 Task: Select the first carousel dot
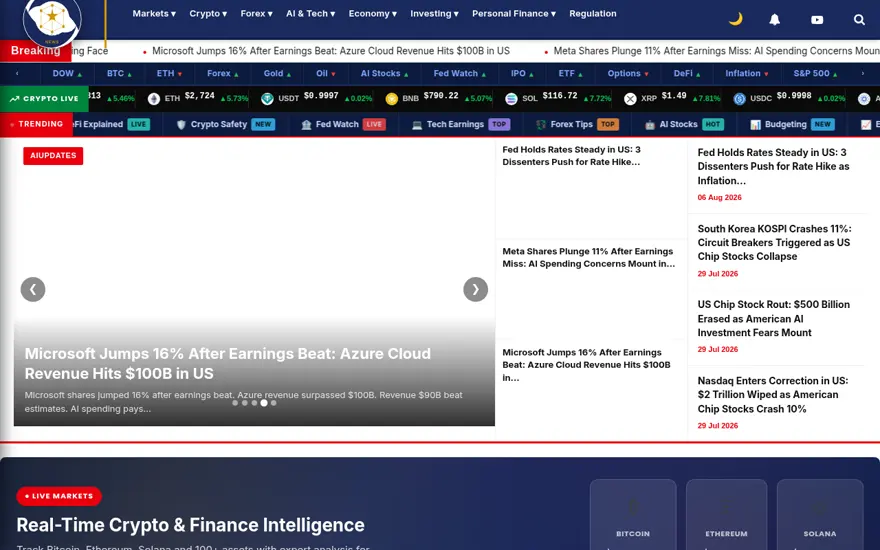[235, 403]
